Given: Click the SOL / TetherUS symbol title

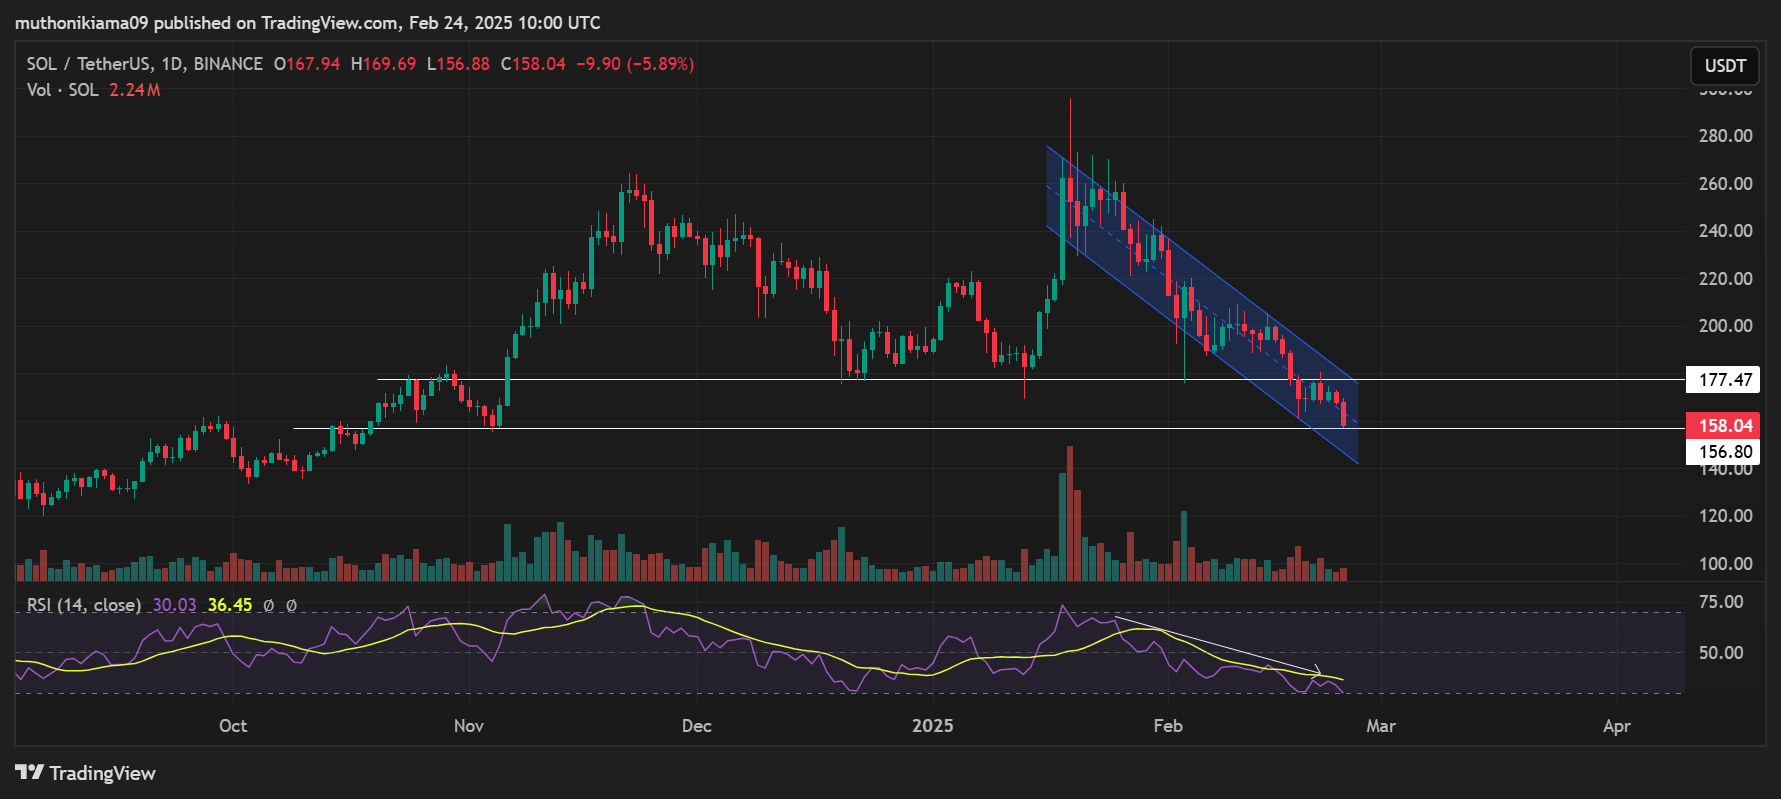Looking at the screenshot, I should click(x=87, y=64).
